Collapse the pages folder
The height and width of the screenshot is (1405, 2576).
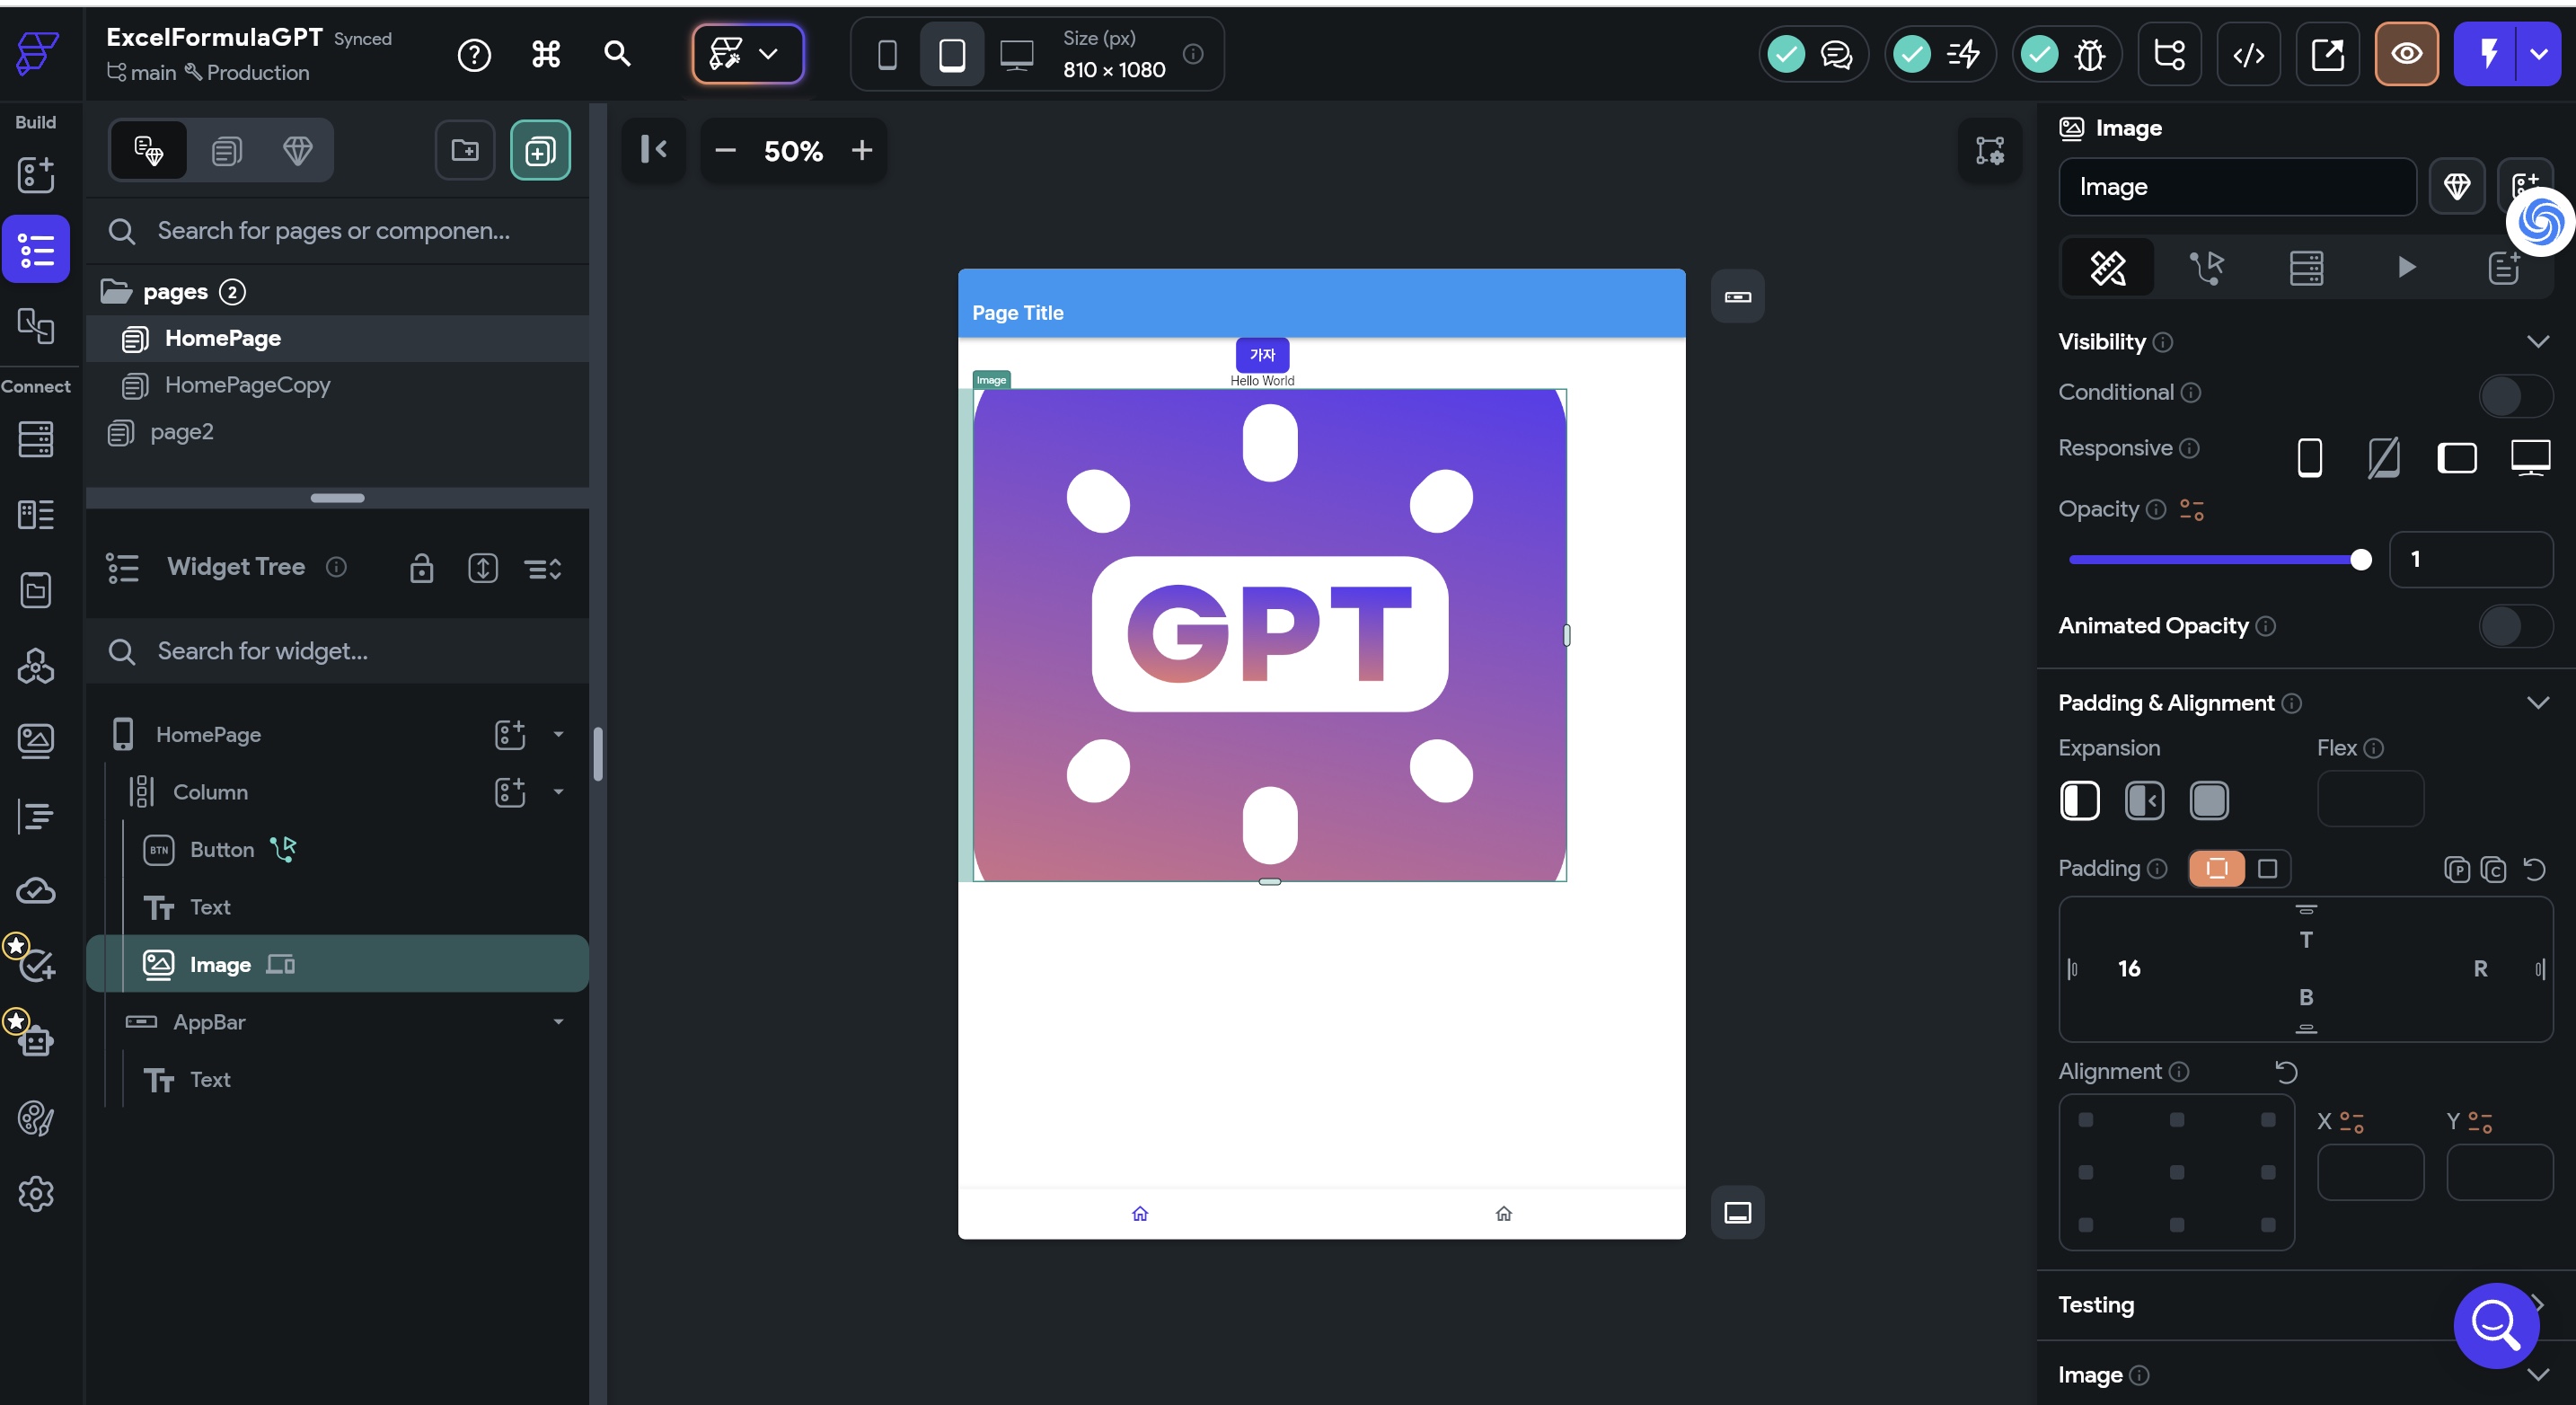115,292
